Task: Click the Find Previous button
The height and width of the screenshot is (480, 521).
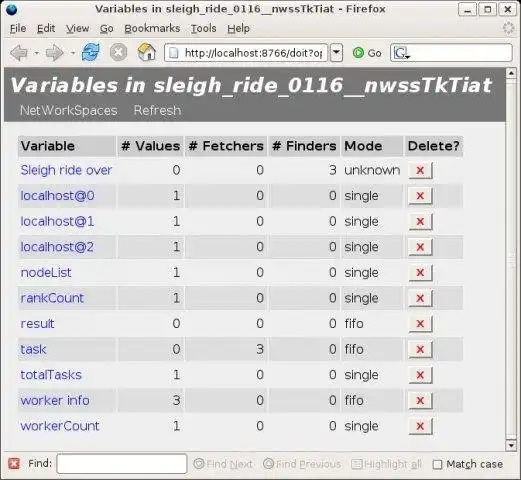Action: pyautogui.click(x=302, y=464)
